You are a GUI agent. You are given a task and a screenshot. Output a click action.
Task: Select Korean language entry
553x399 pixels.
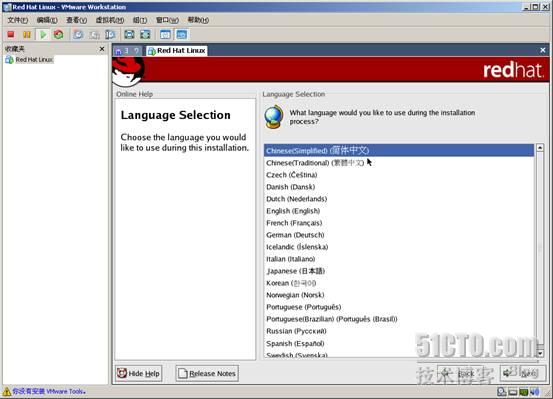point(399,283)
